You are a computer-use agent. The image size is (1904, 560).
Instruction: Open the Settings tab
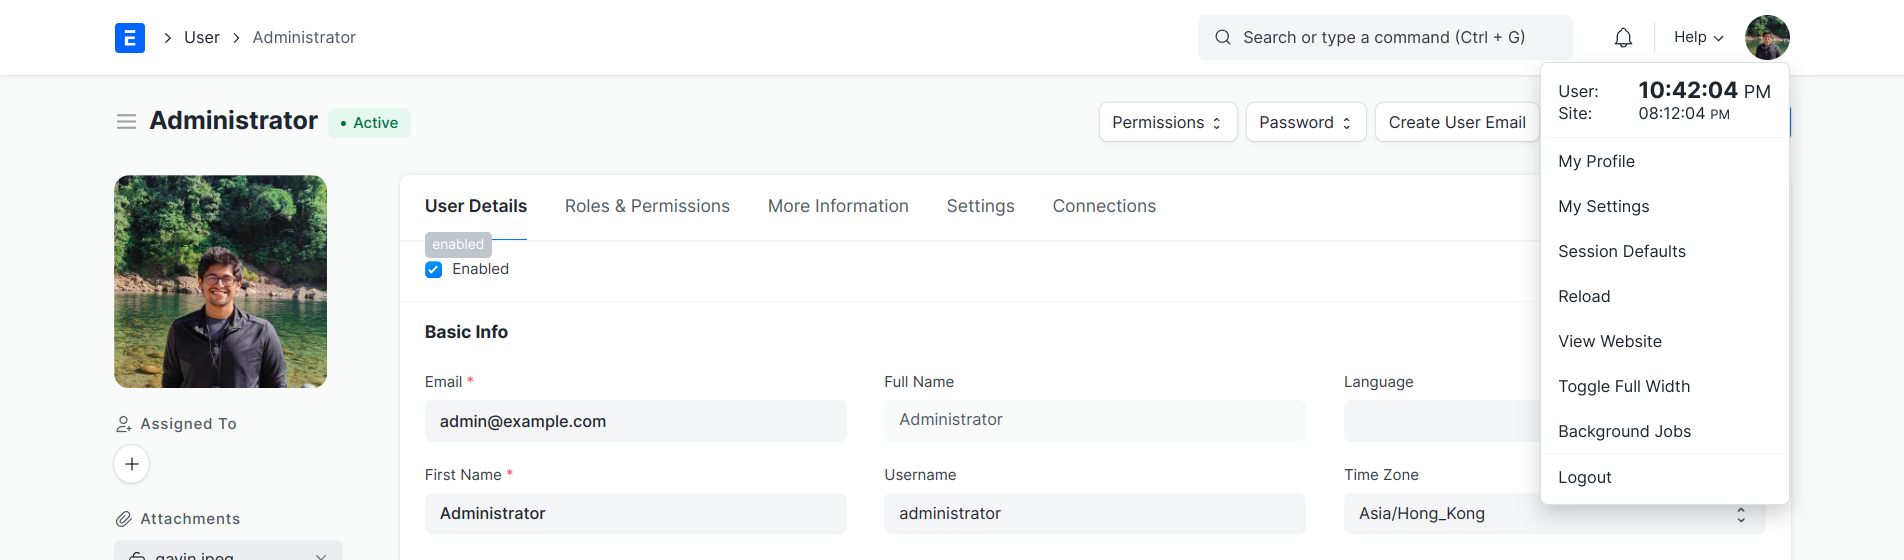click(981, 206)
